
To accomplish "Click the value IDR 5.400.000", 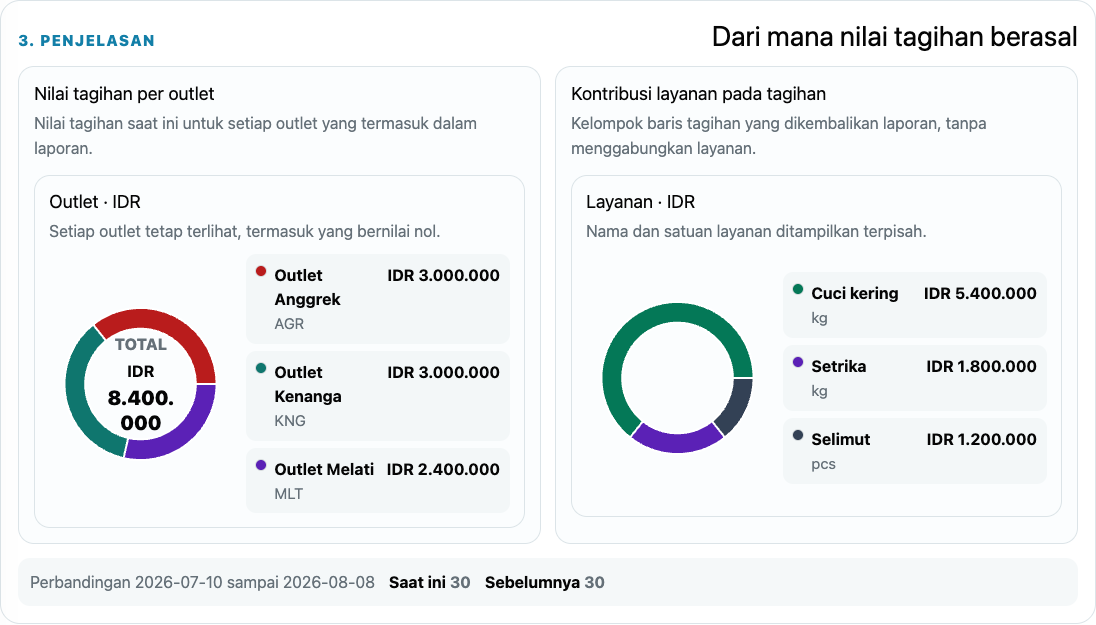I will (x=980, y=294).
